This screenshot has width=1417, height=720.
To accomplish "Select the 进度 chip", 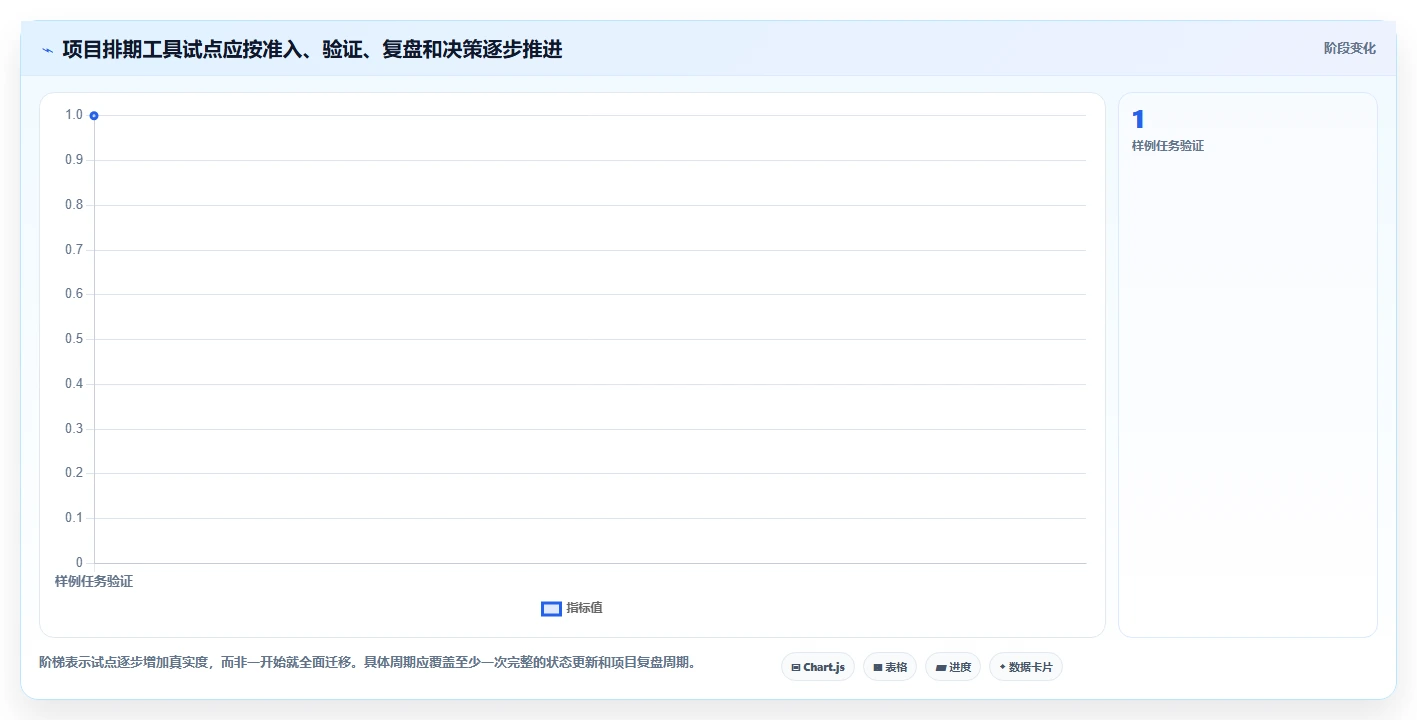I will pos(952,667).
